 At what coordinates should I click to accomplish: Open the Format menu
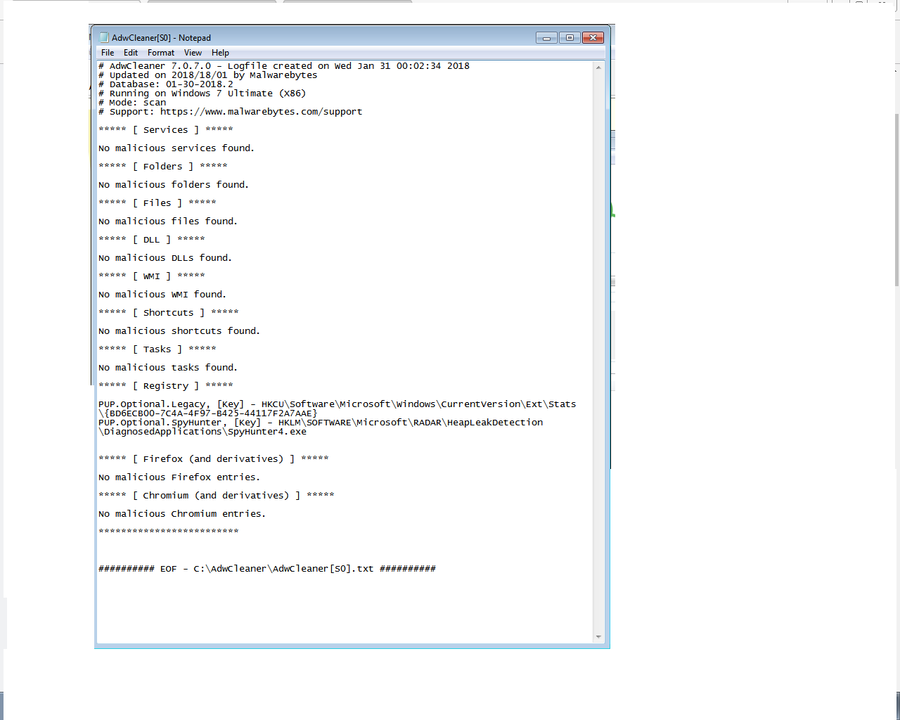161,53
